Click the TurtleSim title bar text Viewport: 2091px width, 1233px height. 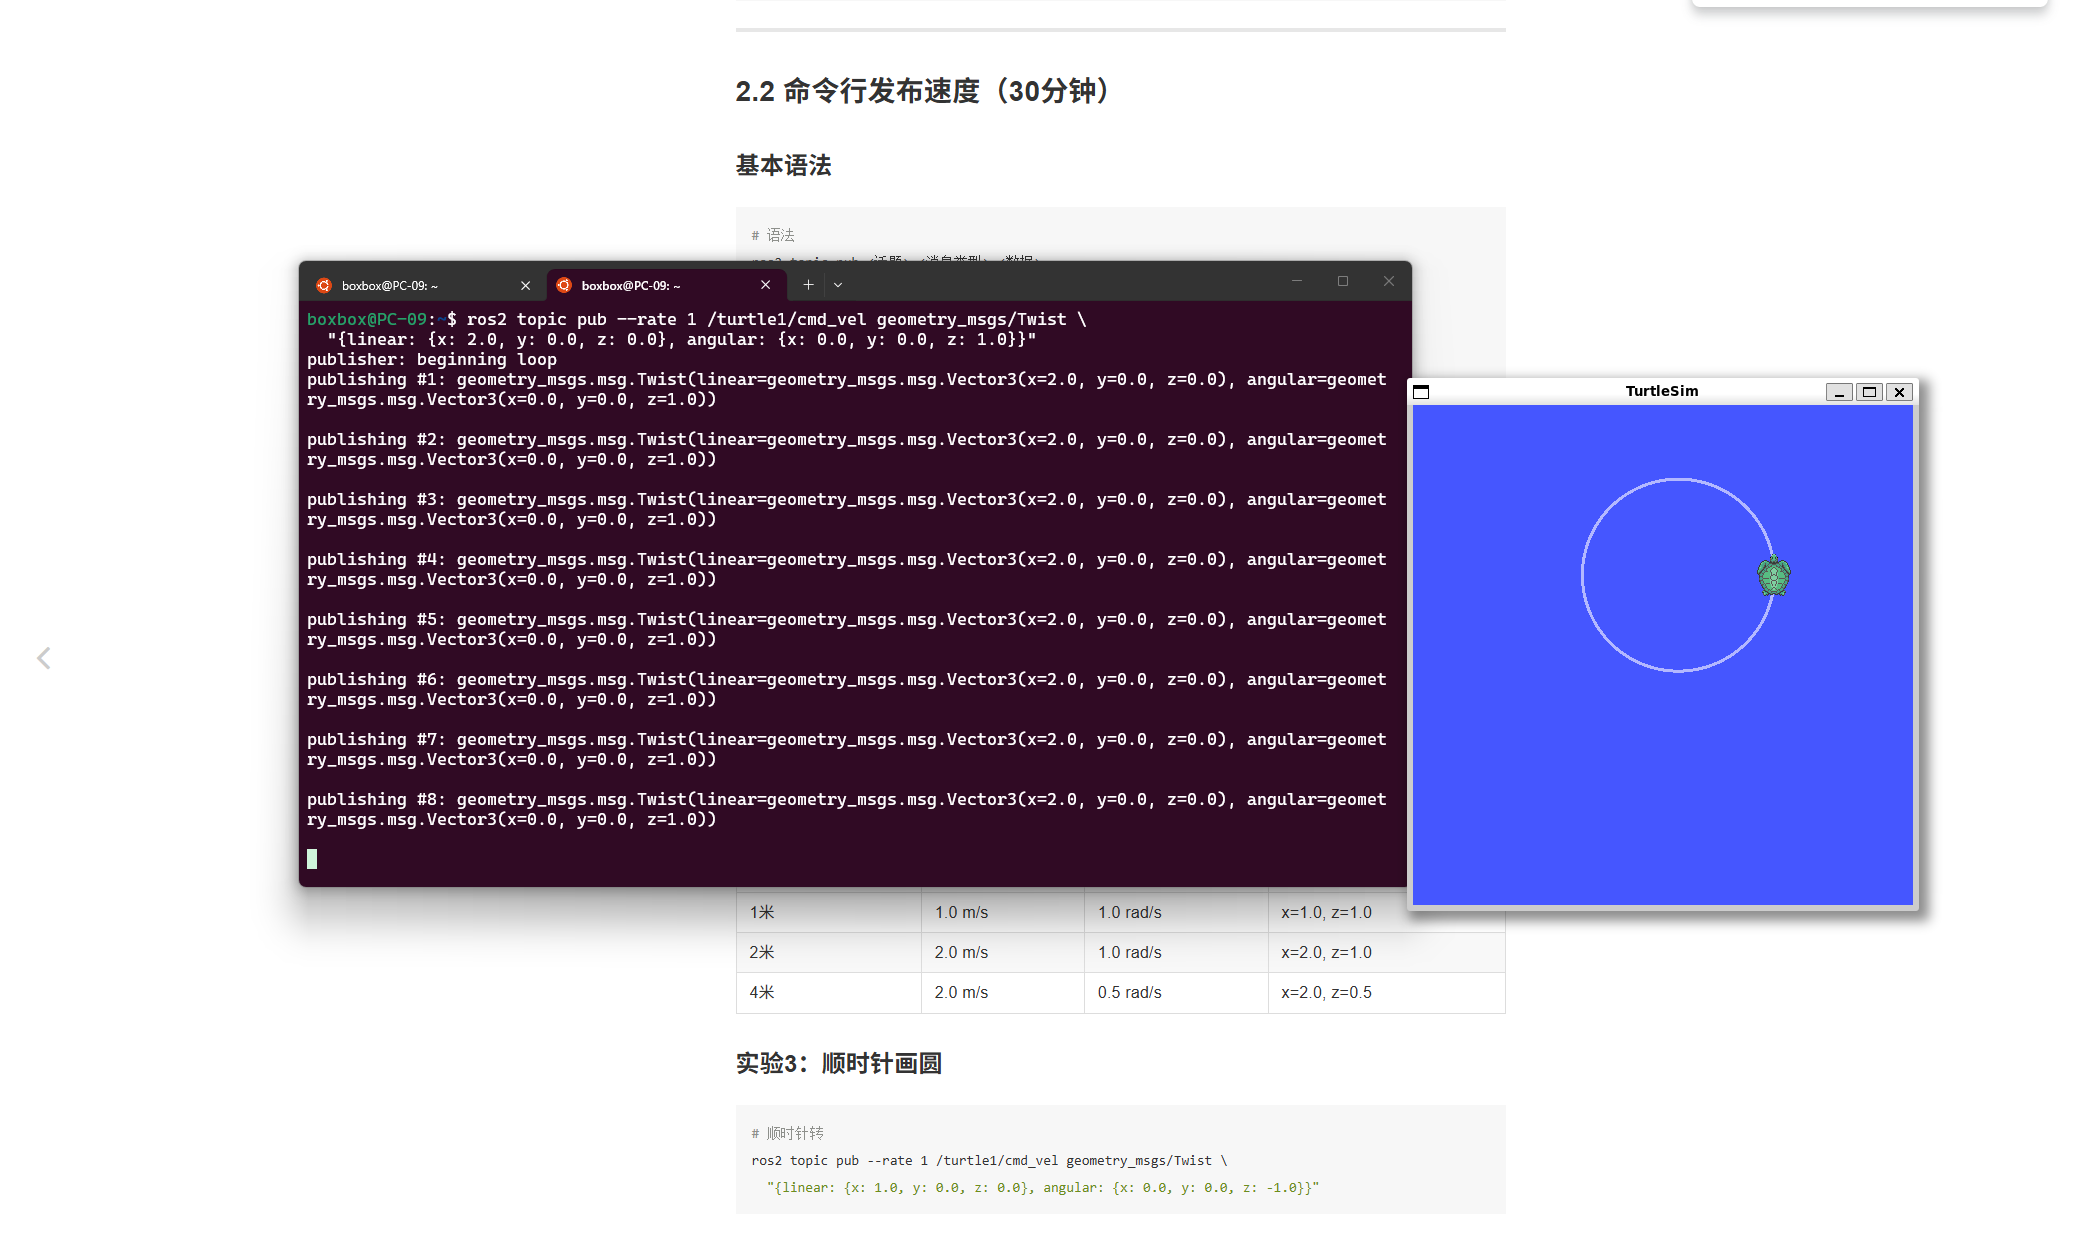click(1661, 391)
